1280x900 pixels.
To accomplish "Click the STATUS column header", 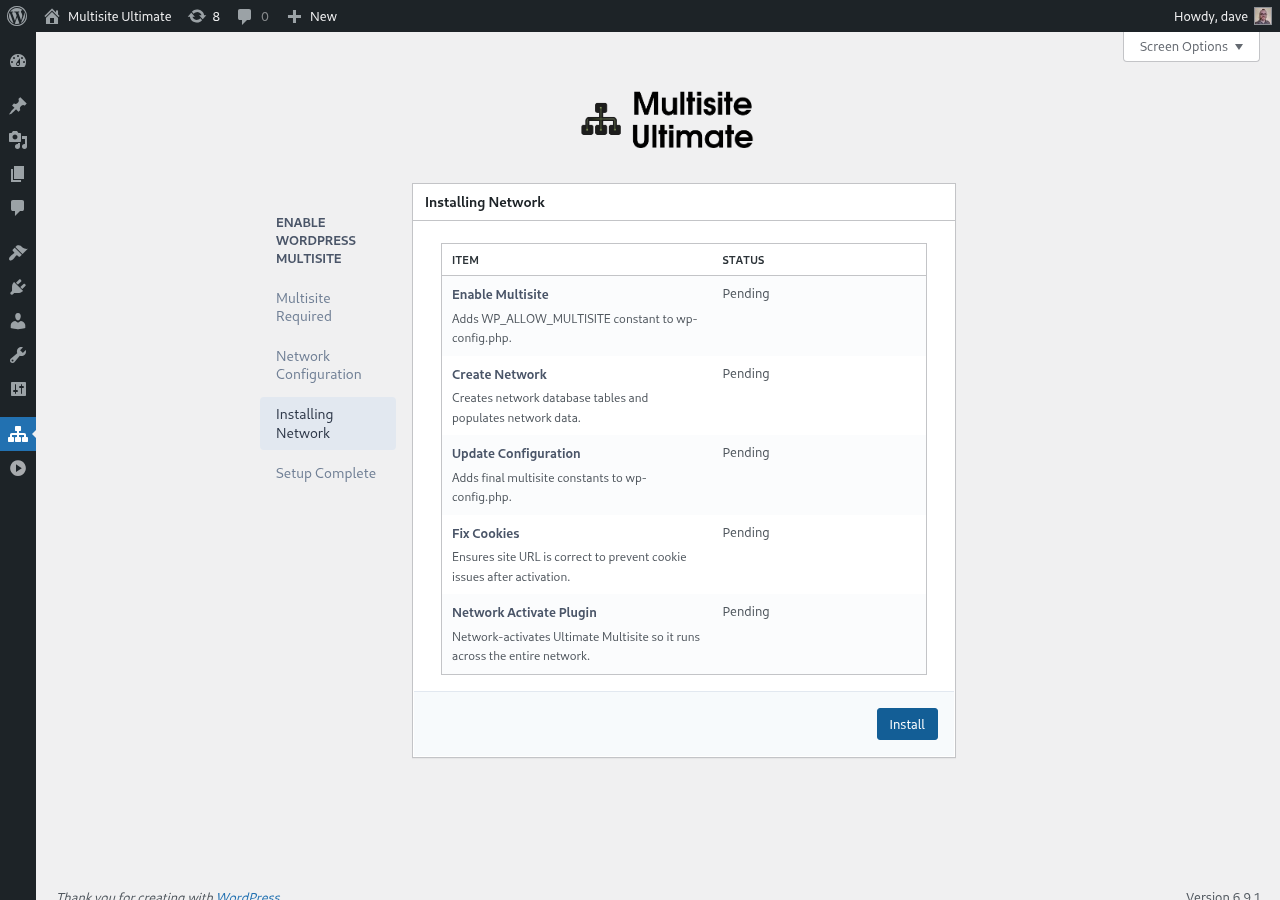I will tap(743, 260).
